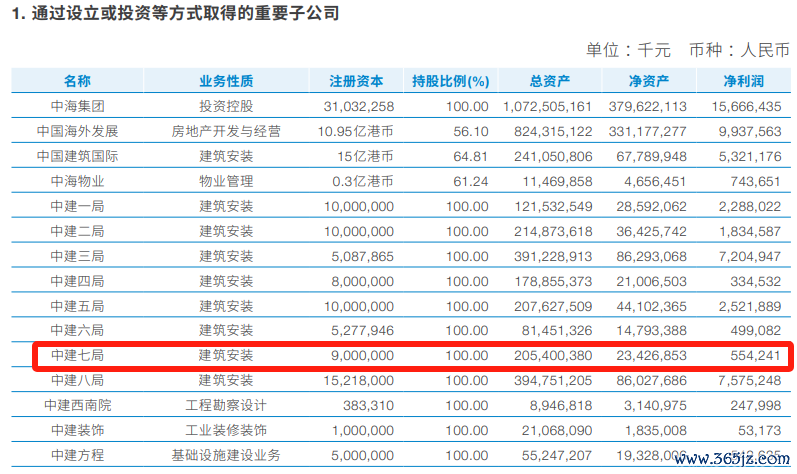Click total assets 55,247,207

(557, 455)
